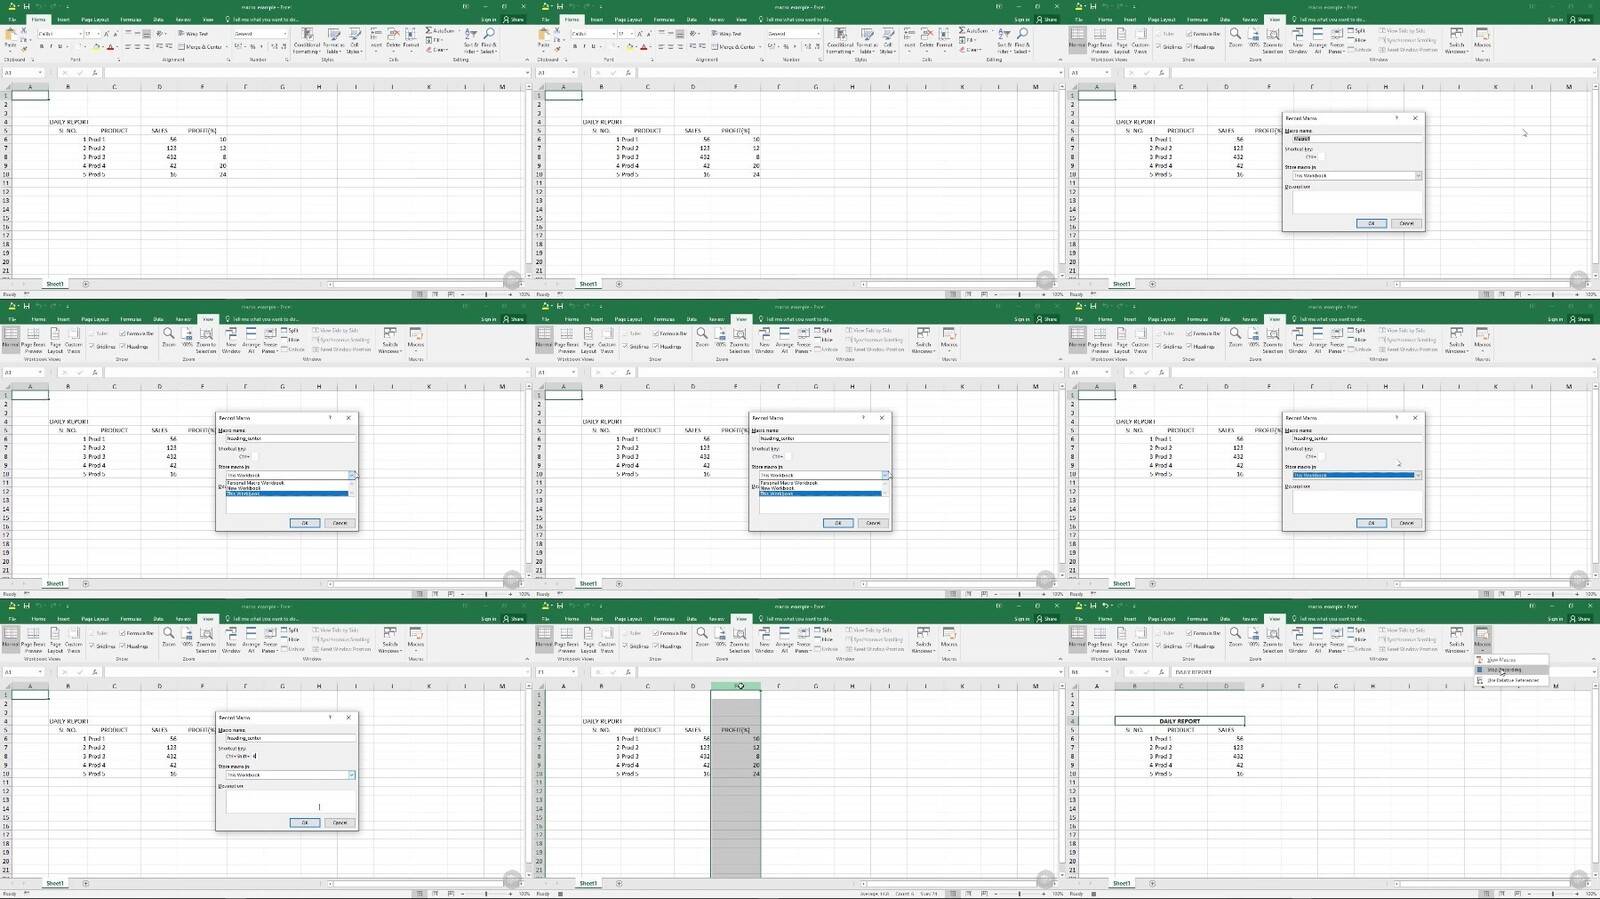Open the font size dropdown in top-middle window
Screen dimensions: 1600x899
(631, 34)
